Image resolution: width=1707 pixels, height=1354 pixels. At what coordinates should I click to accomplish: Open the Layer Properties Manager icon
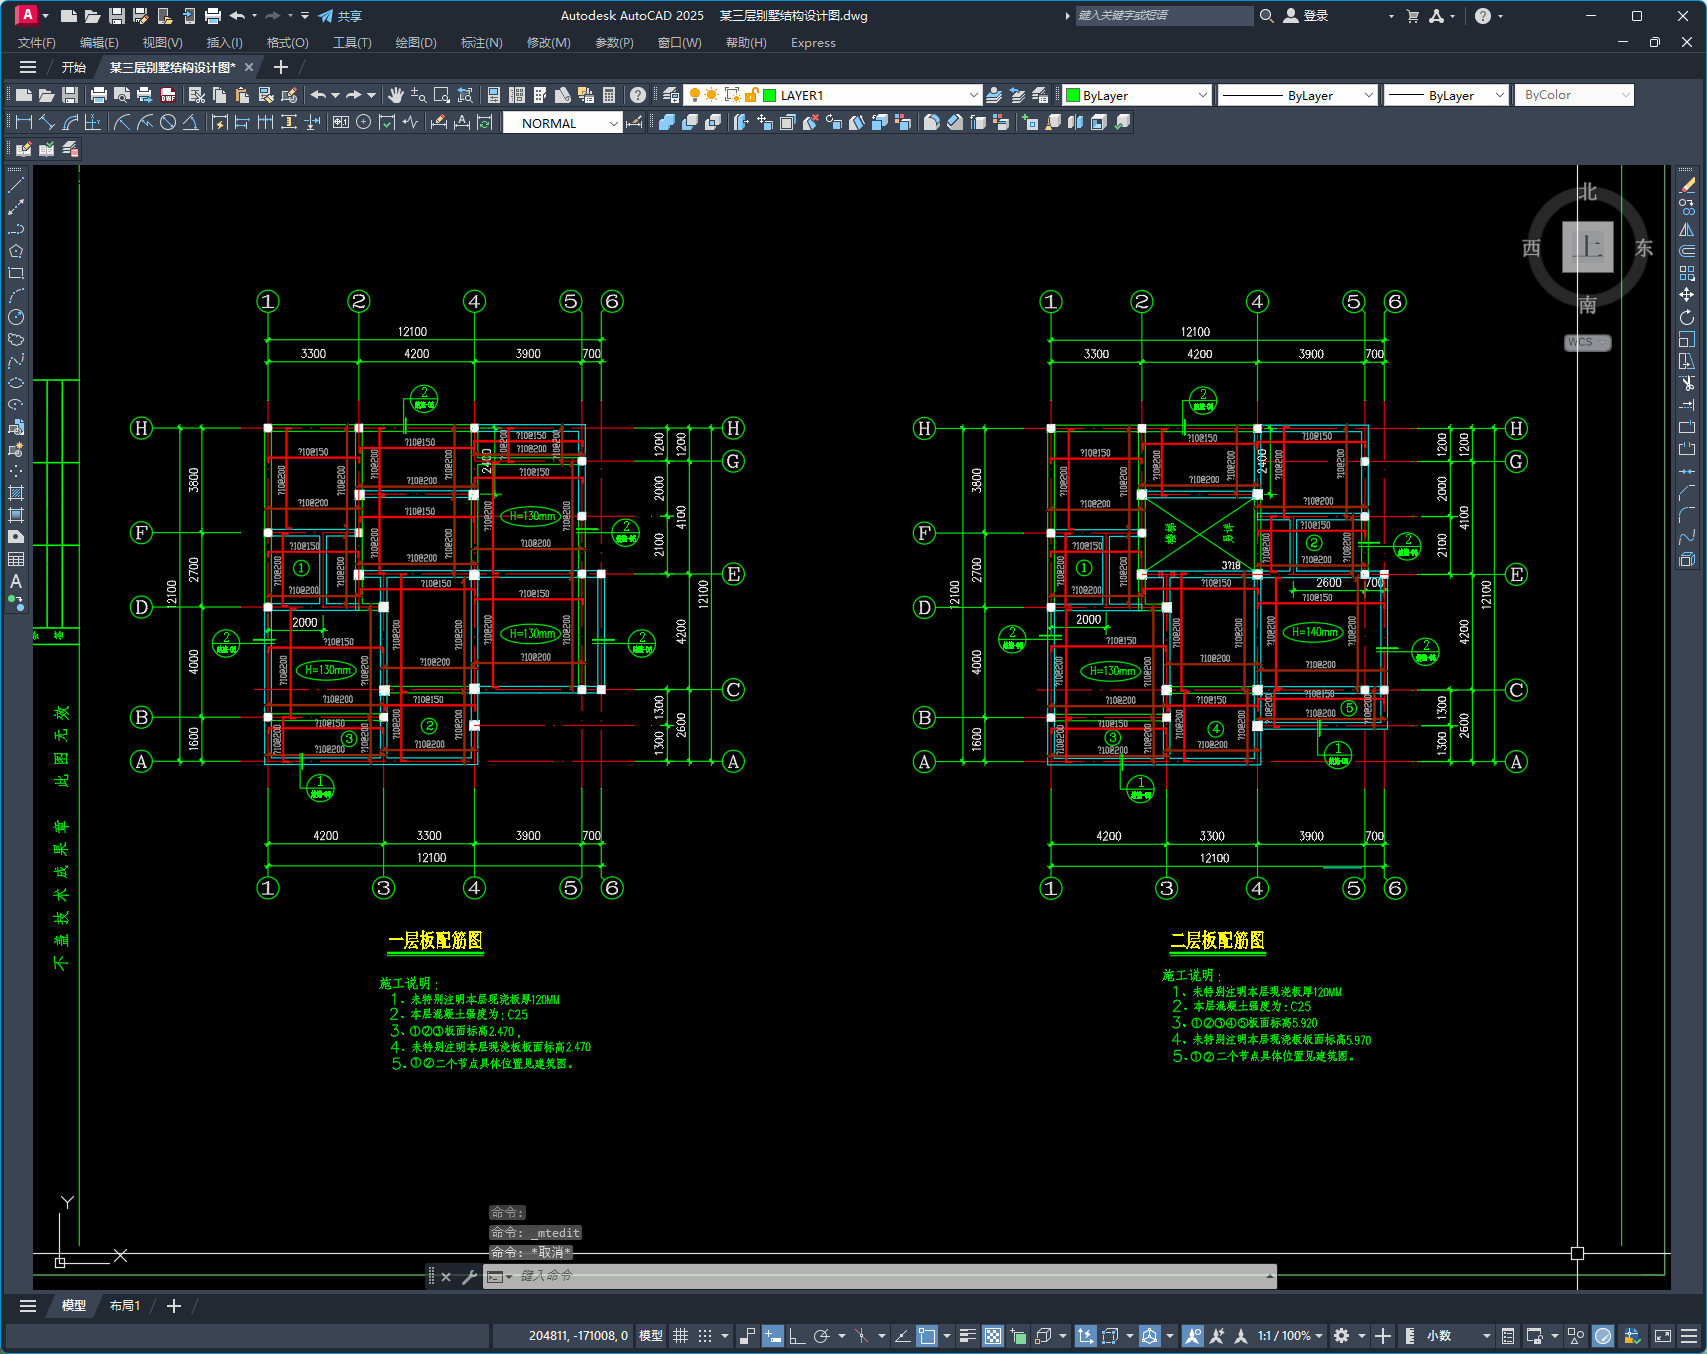[x=671, y=95]
